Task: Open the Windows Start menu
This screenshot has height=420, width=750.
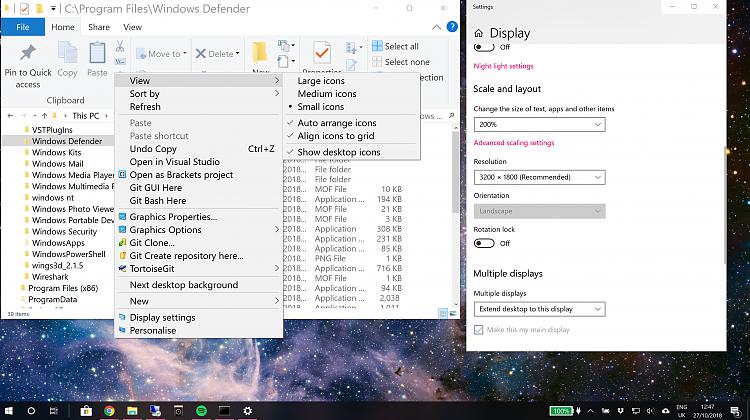Action: pos(9,410)
